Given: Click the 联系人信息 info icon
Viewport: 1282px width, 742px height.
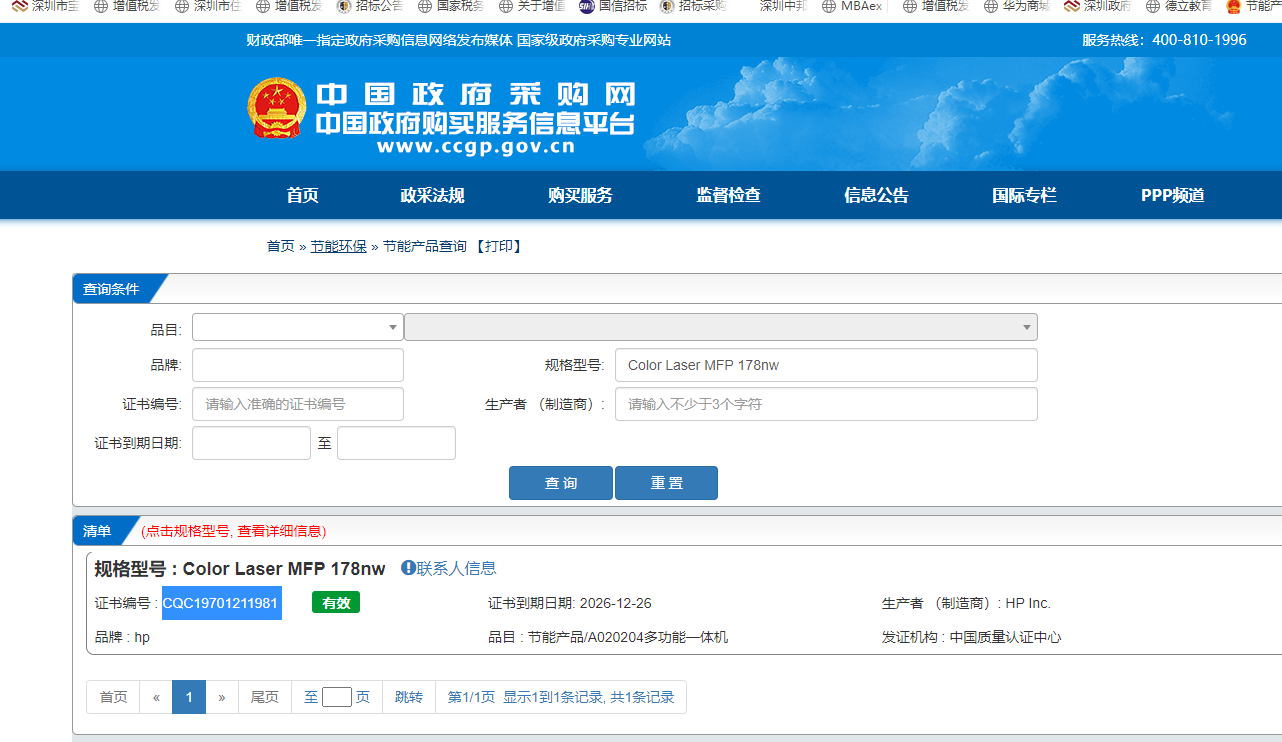Looking at the screenshot, I should (x=408, y=568).
